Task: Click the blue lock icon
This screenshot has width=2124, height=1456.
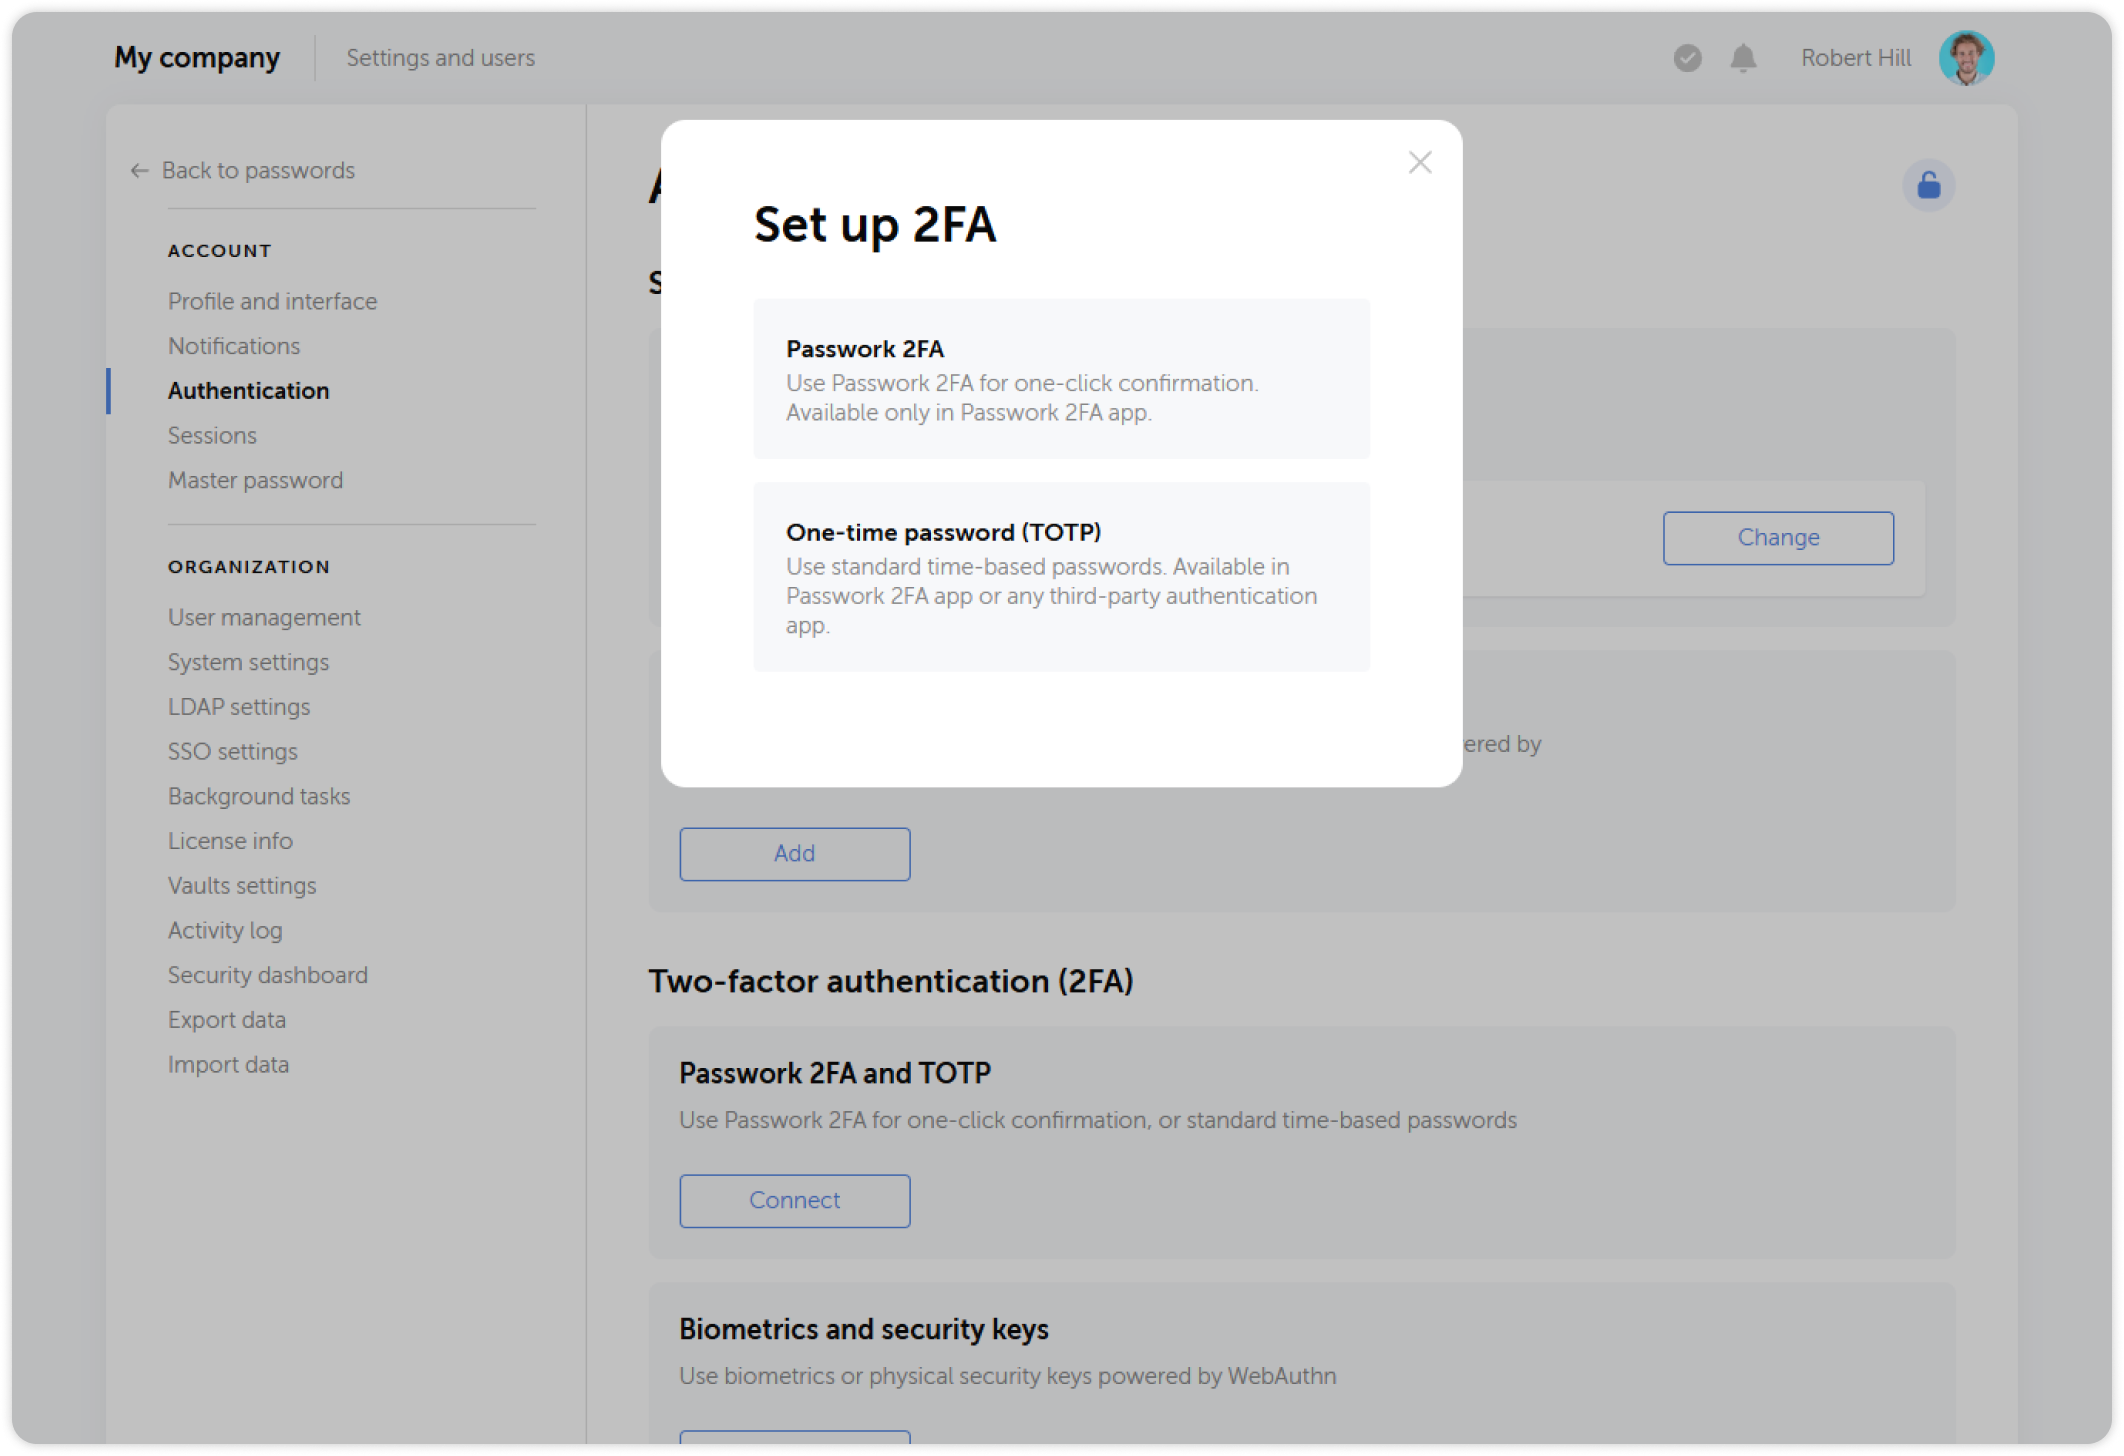Action: click(x=1928, y=185)
